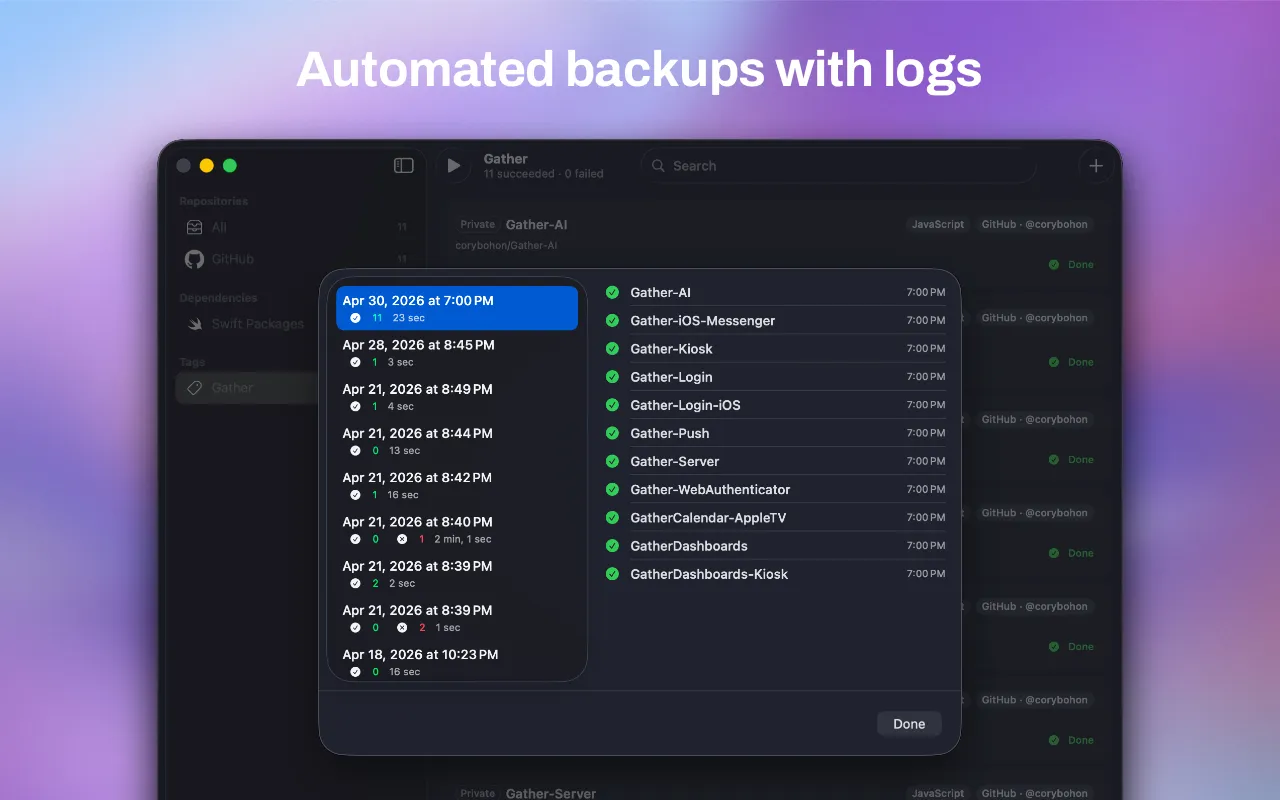Click the status icon for Gather-WebAuthenticator
This screenshot has height=800, width=1280.
pyautogui.click(x=612, y=489)
